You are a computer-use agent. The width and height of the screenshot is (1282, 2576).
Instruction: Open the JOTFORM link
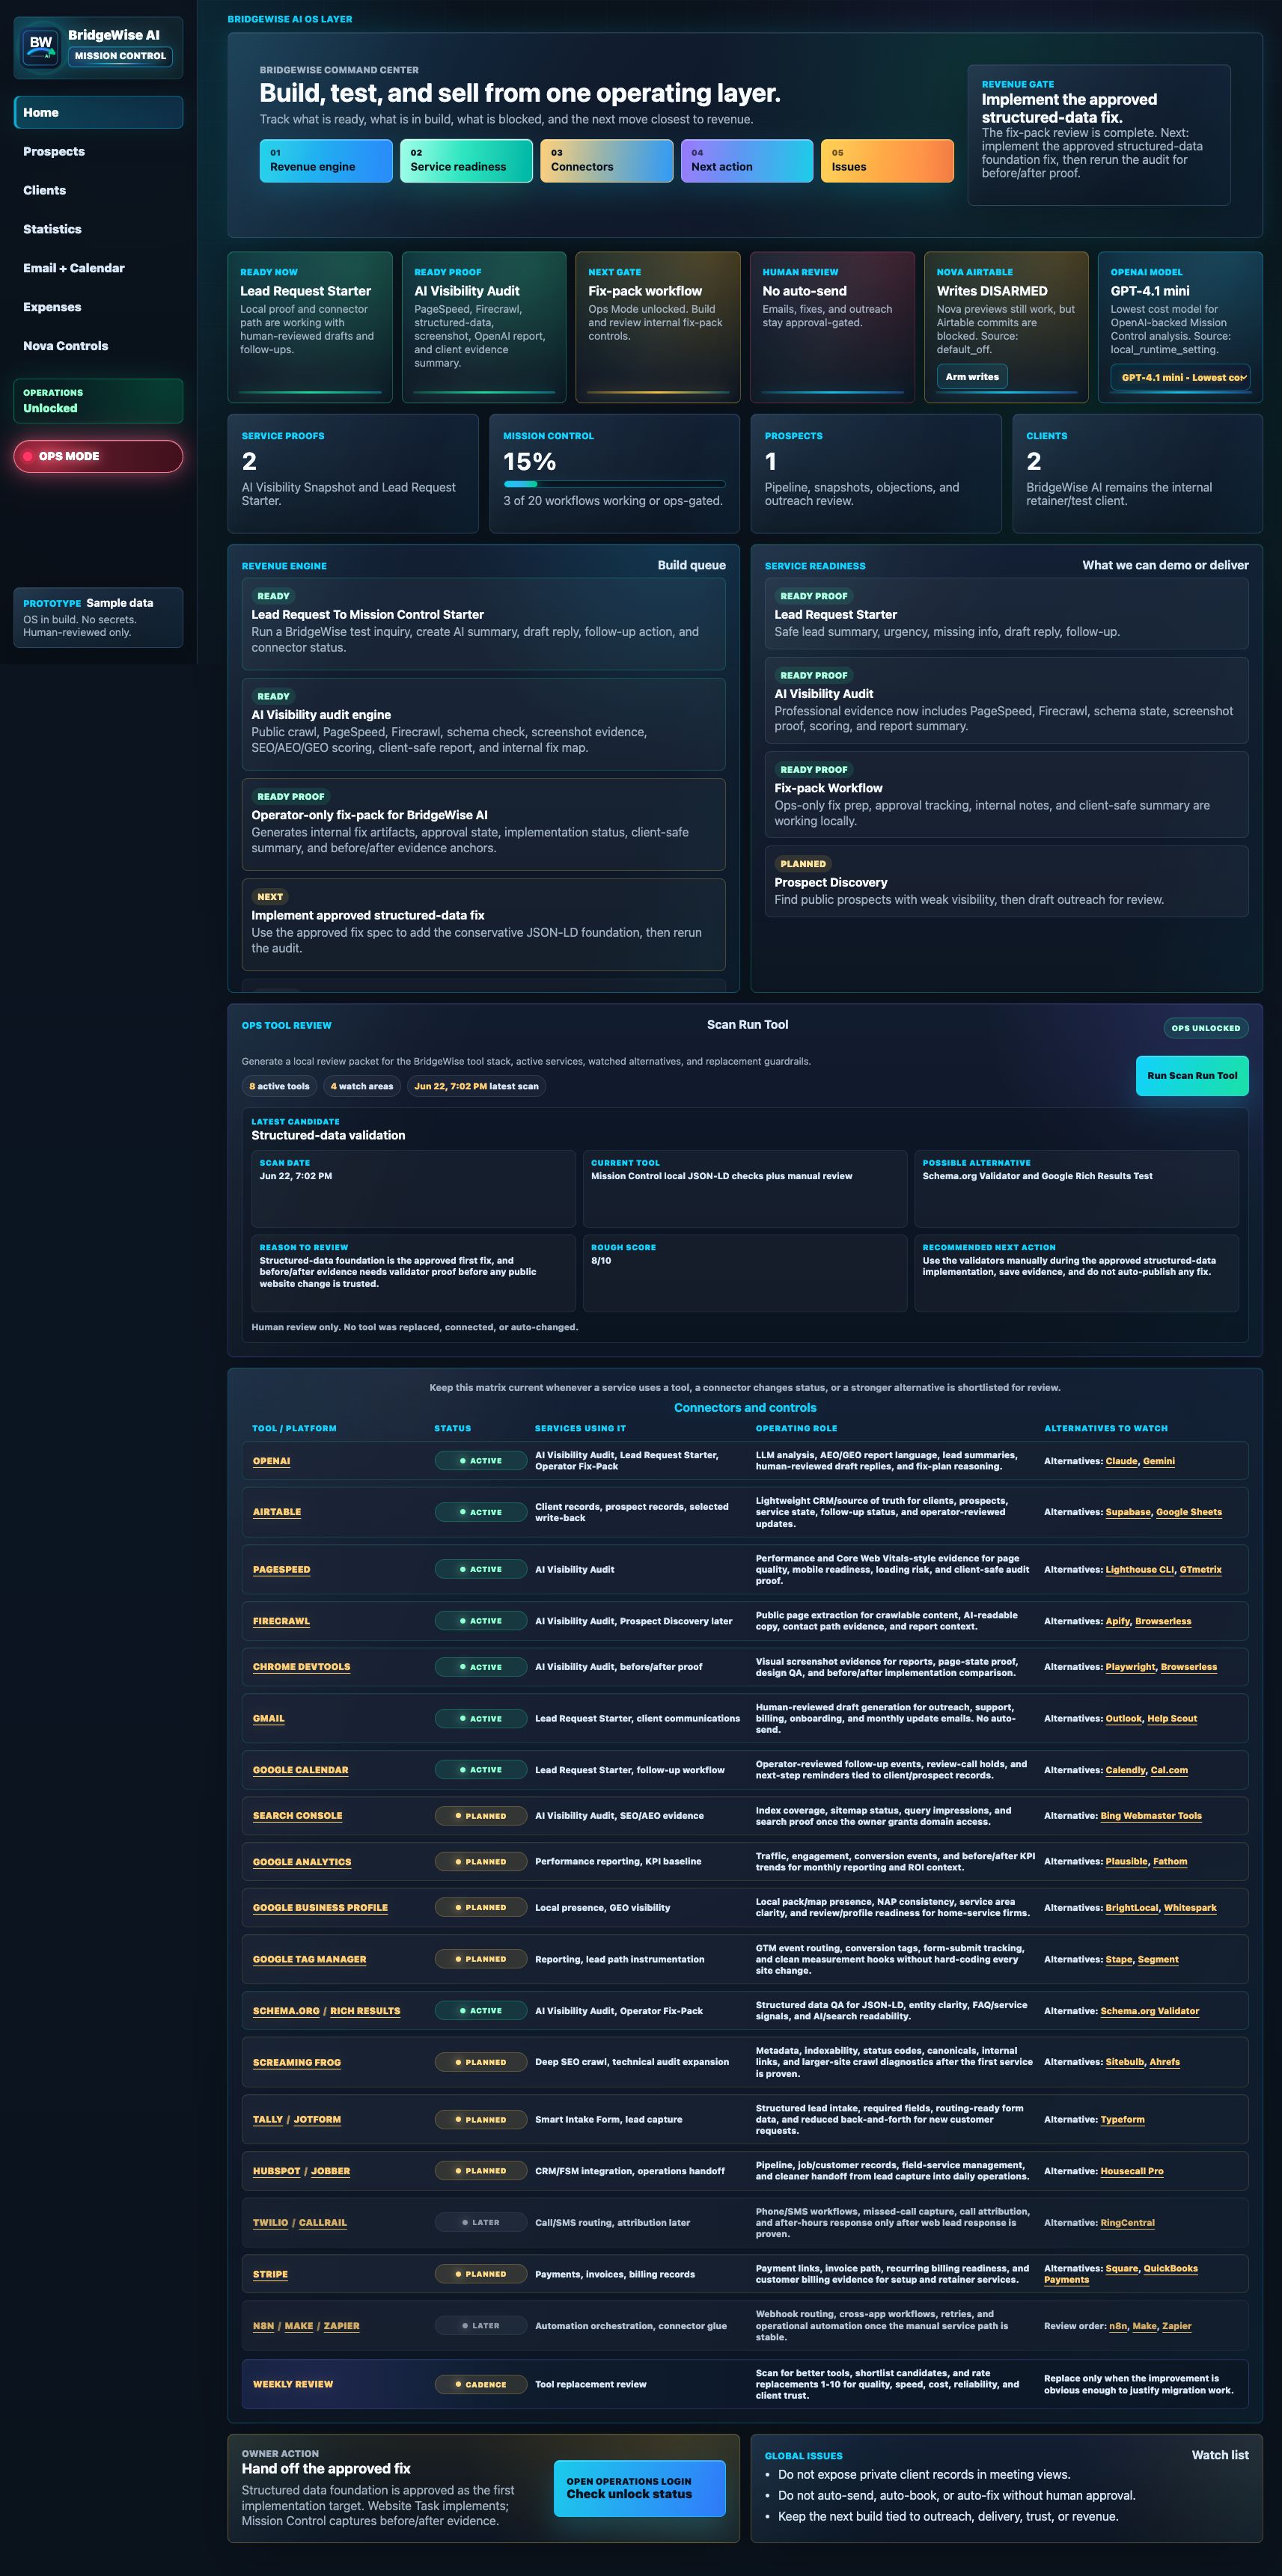click(317, 2119)
